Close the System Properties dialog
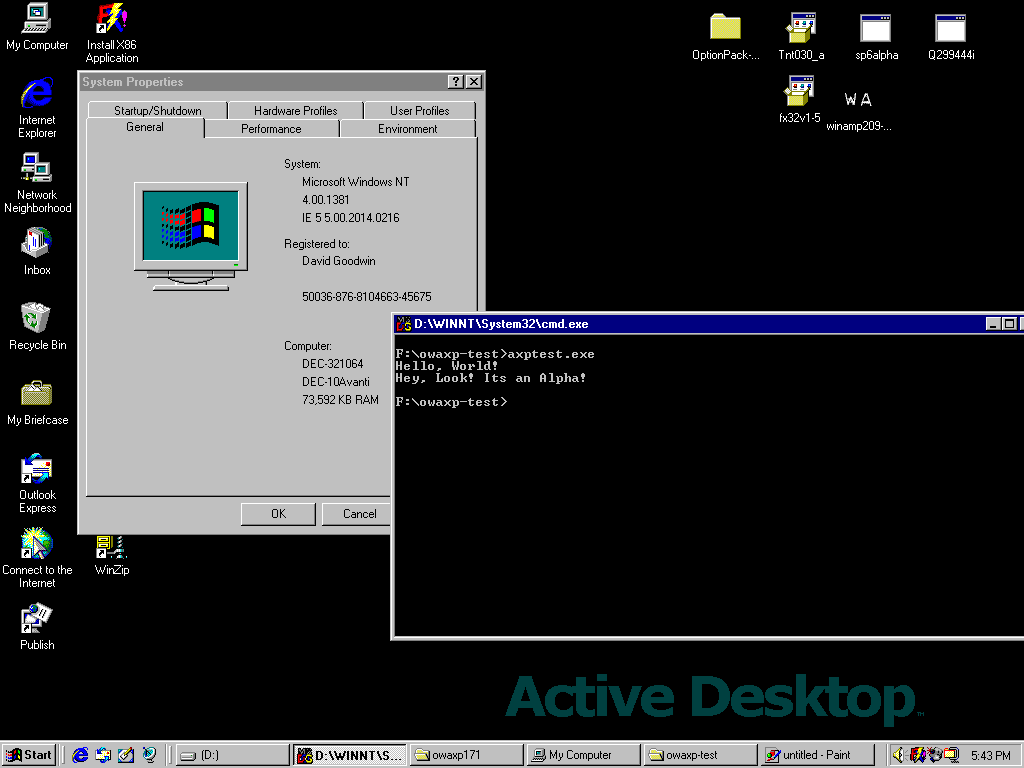The width and height of the screenshot is (1024, 768). pyautogui.click(x=474, y=82)
